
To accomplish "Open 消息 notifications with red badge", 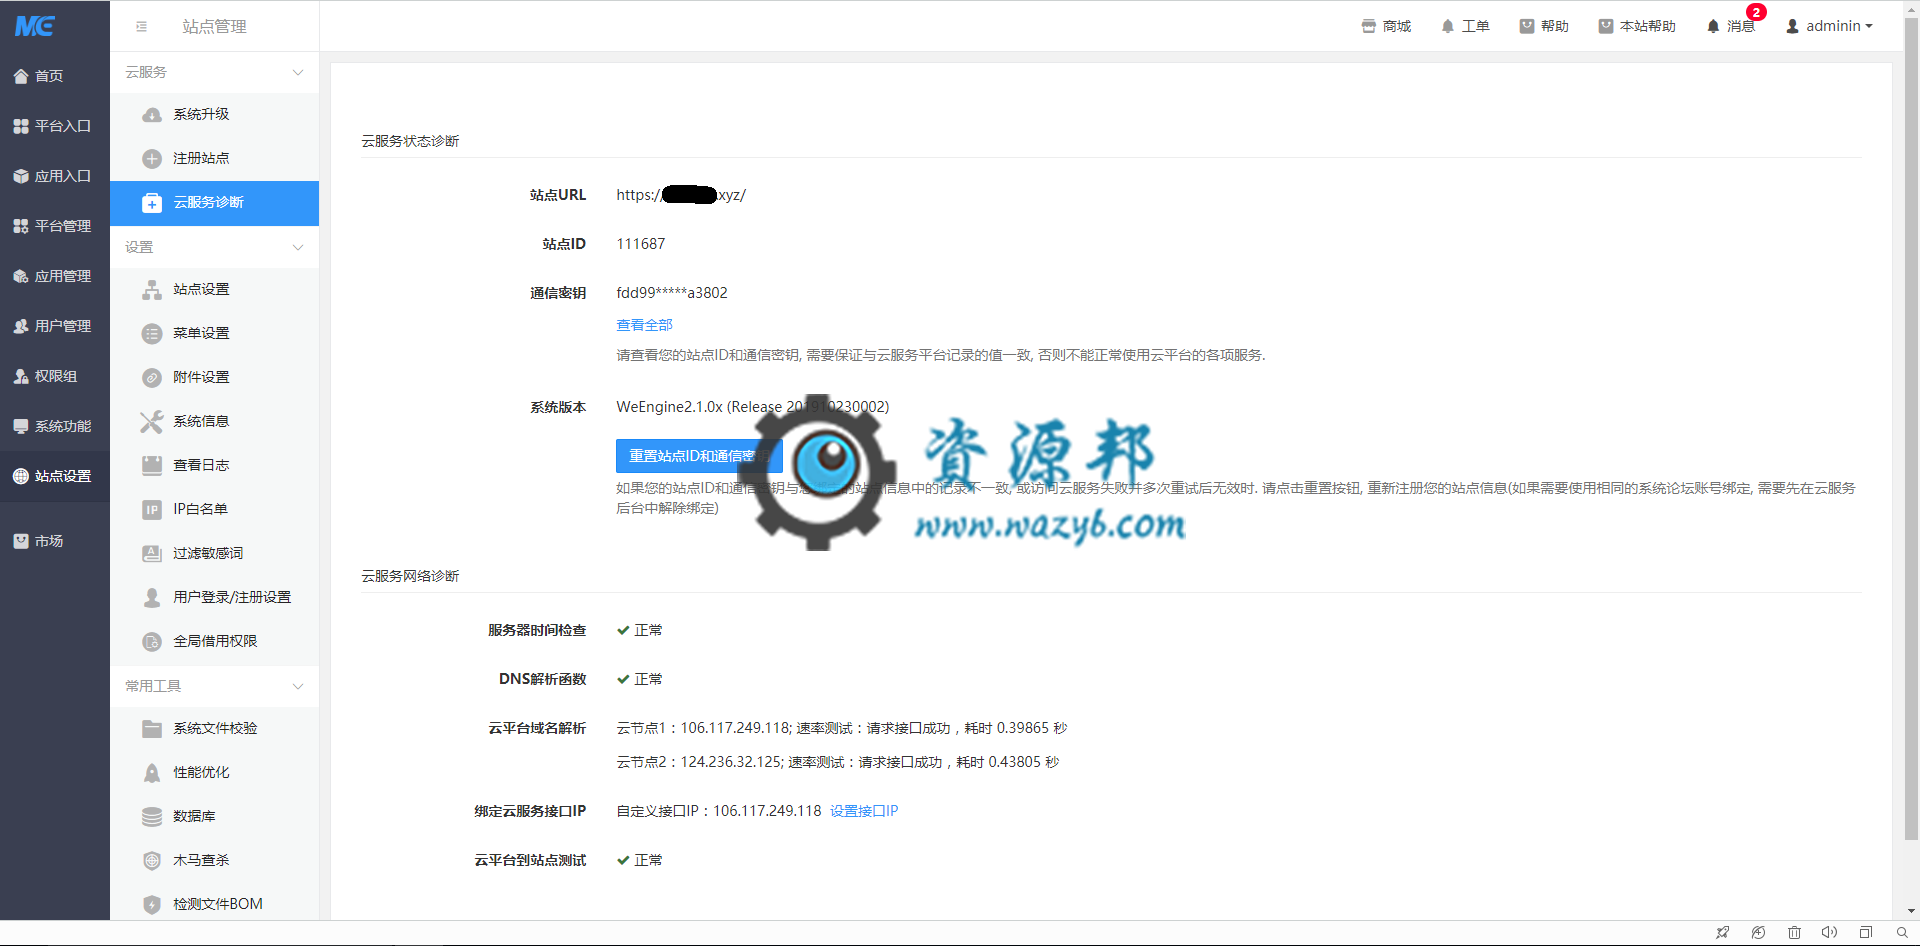I will point(1732,26).
